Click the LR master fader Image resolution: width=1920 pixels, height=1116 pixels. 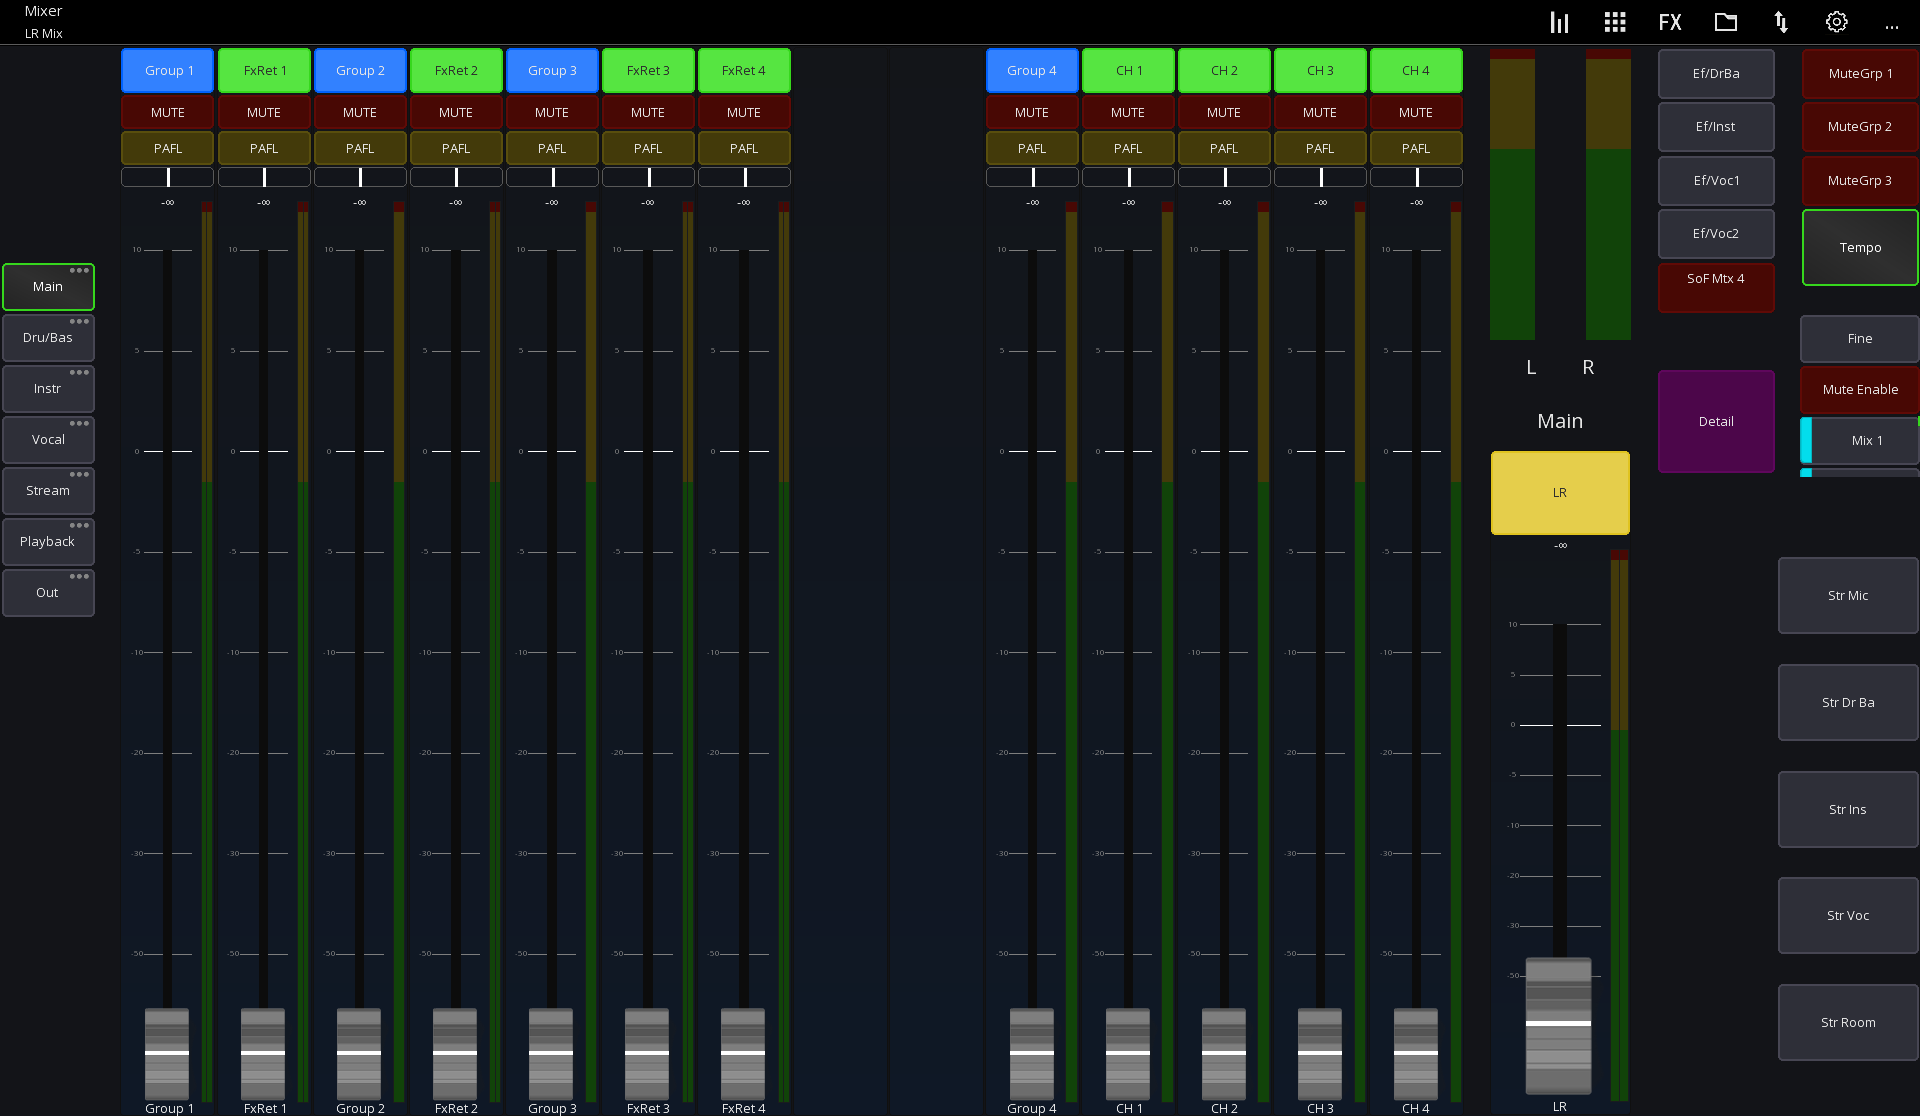[1558, 1023]
